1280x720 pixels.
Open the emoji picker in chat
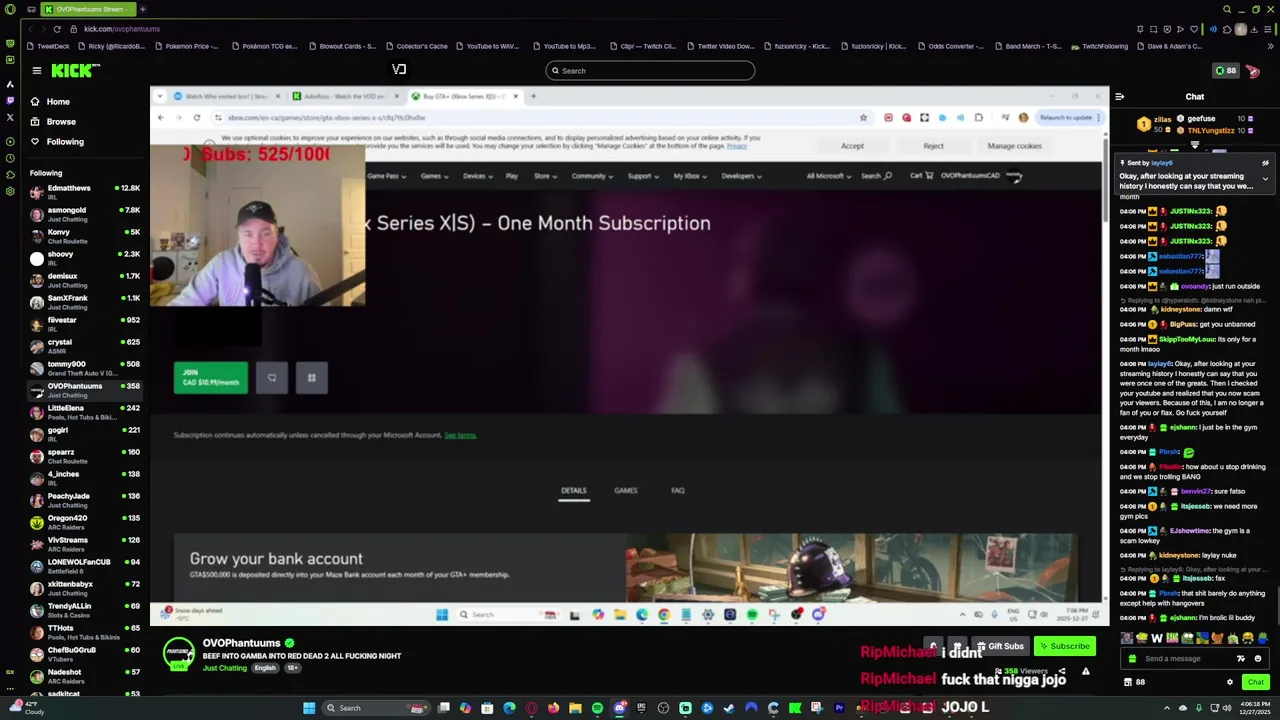pyautogui.click(x=1258, y=659)
